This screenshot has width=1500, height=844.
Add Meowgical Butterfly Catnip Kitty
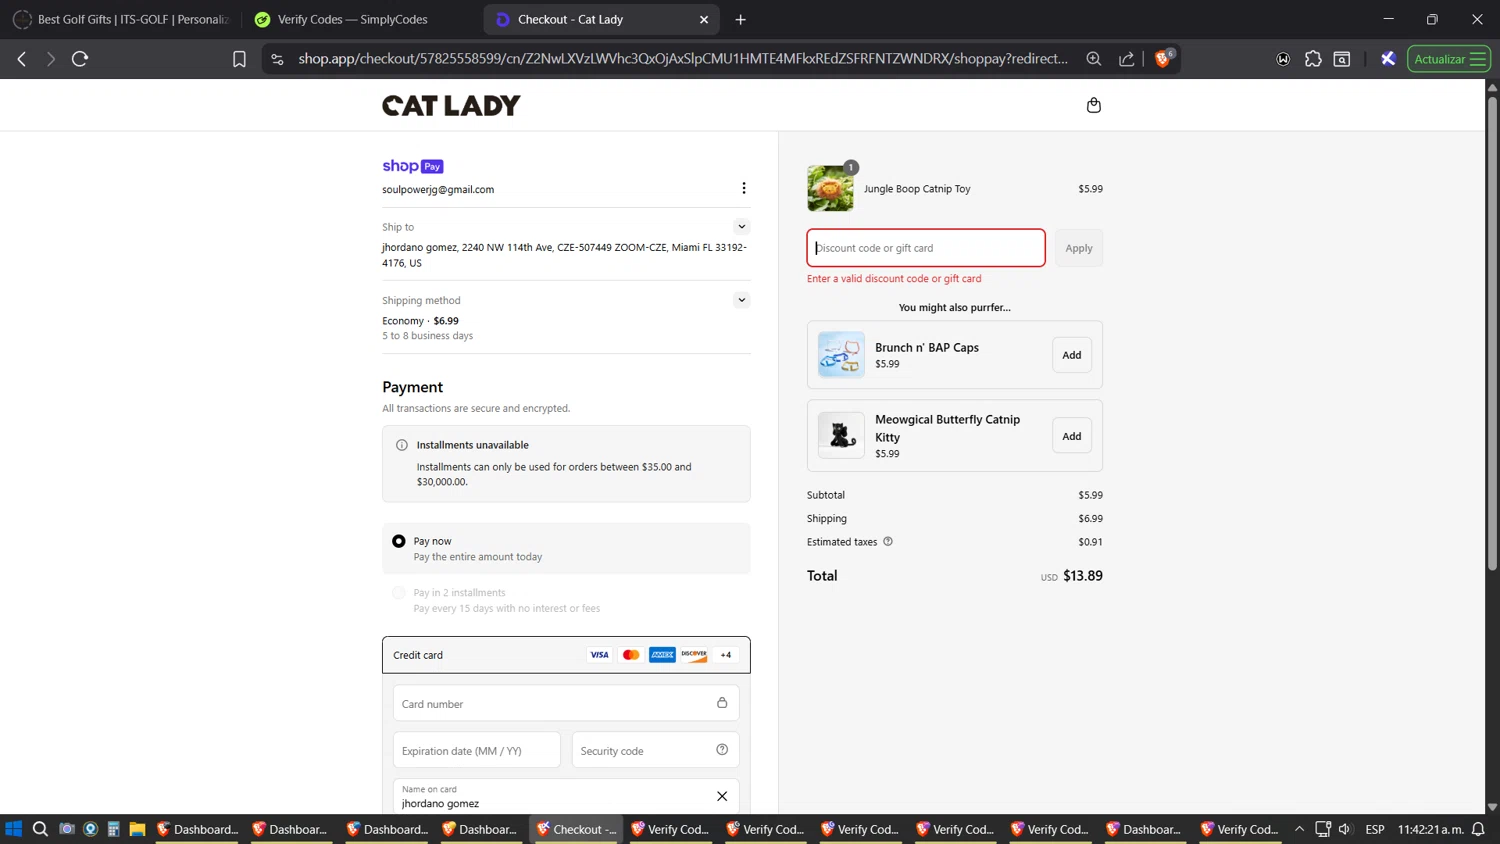coord(1071,436)
